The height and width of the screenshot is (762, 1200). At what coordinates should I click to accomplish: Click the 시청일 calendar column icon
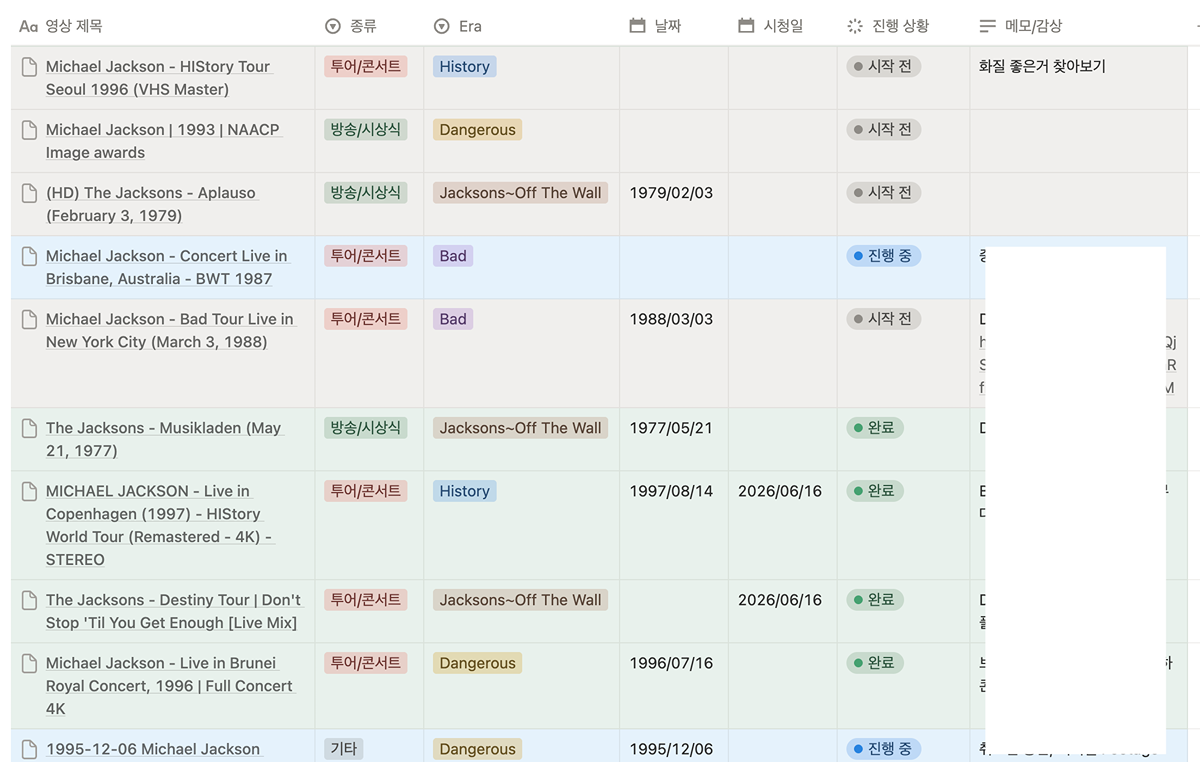(x=746, y=26)
